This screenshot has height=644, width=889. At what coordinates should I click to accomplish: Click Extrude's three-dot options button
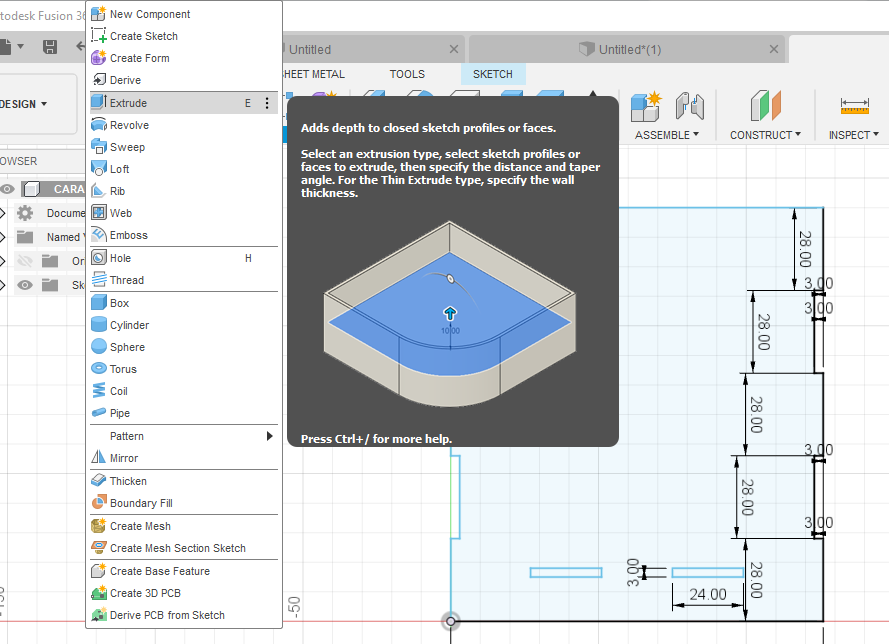(267, 103)
